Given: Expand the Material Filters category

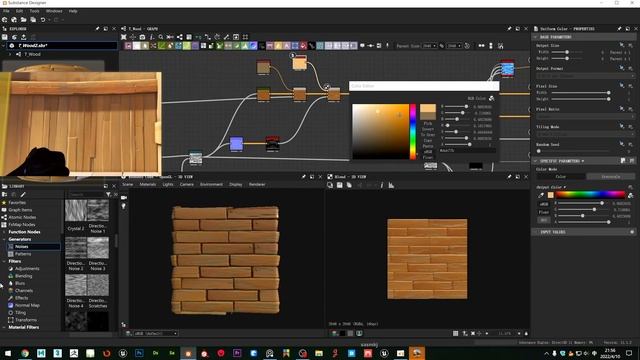Looking at the screenshot, I should pyautogui.click(x=4, y=327).
